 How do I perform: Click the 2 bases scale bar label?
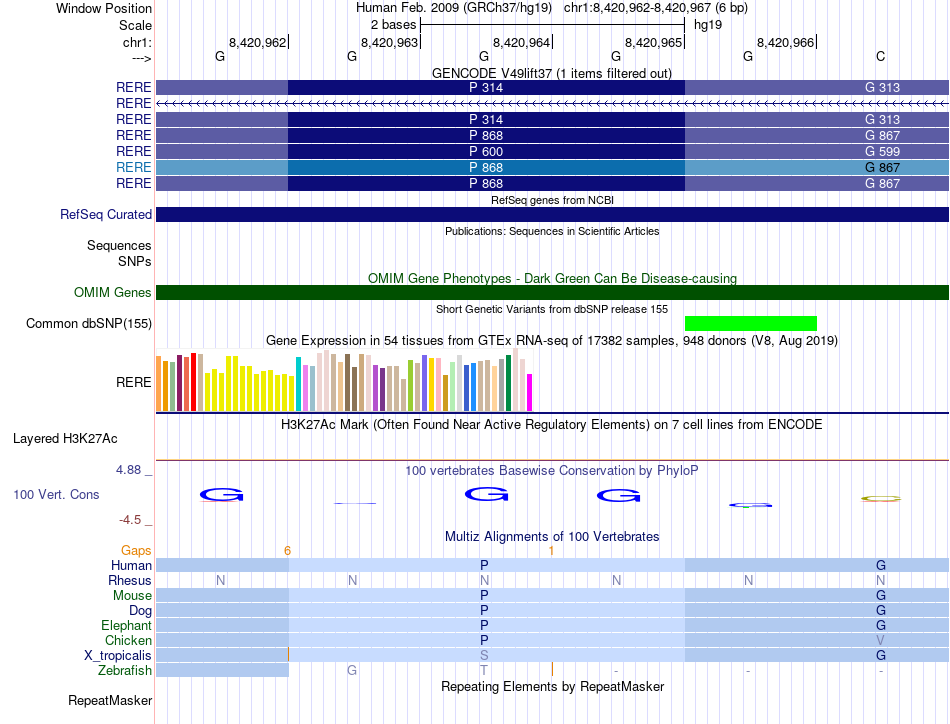(394, 25)
